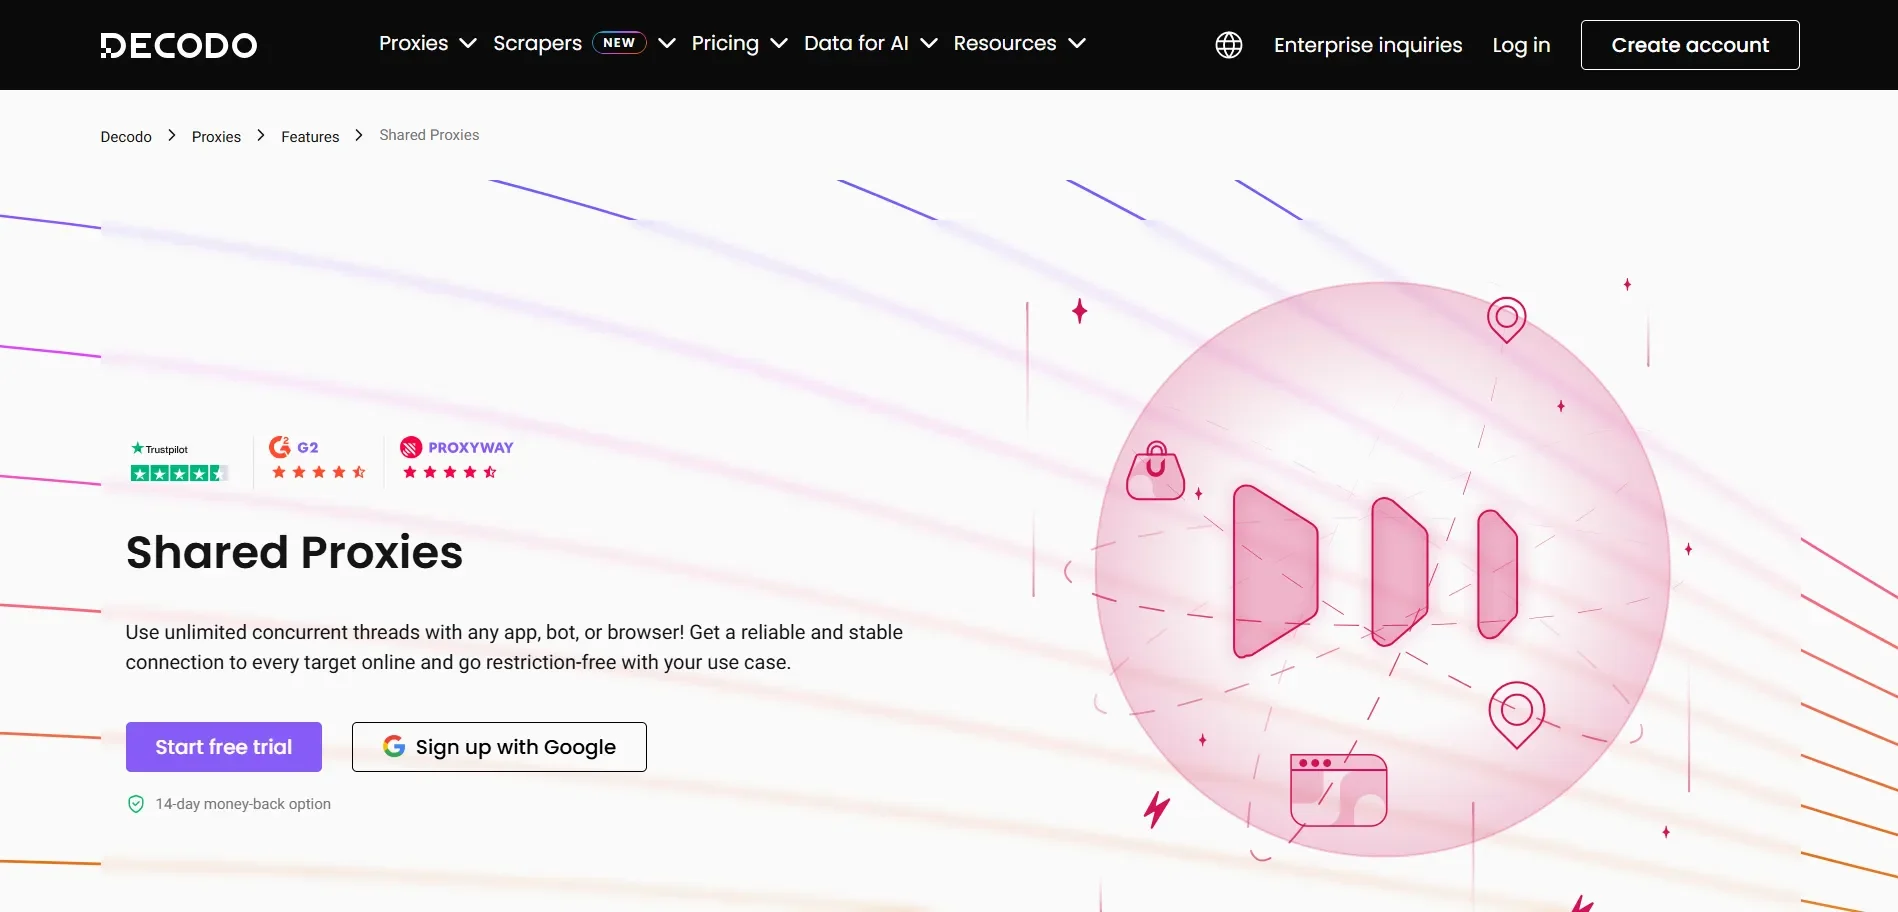Click the Create account button
1898x912 pixels.
[x=1690, y=45]
